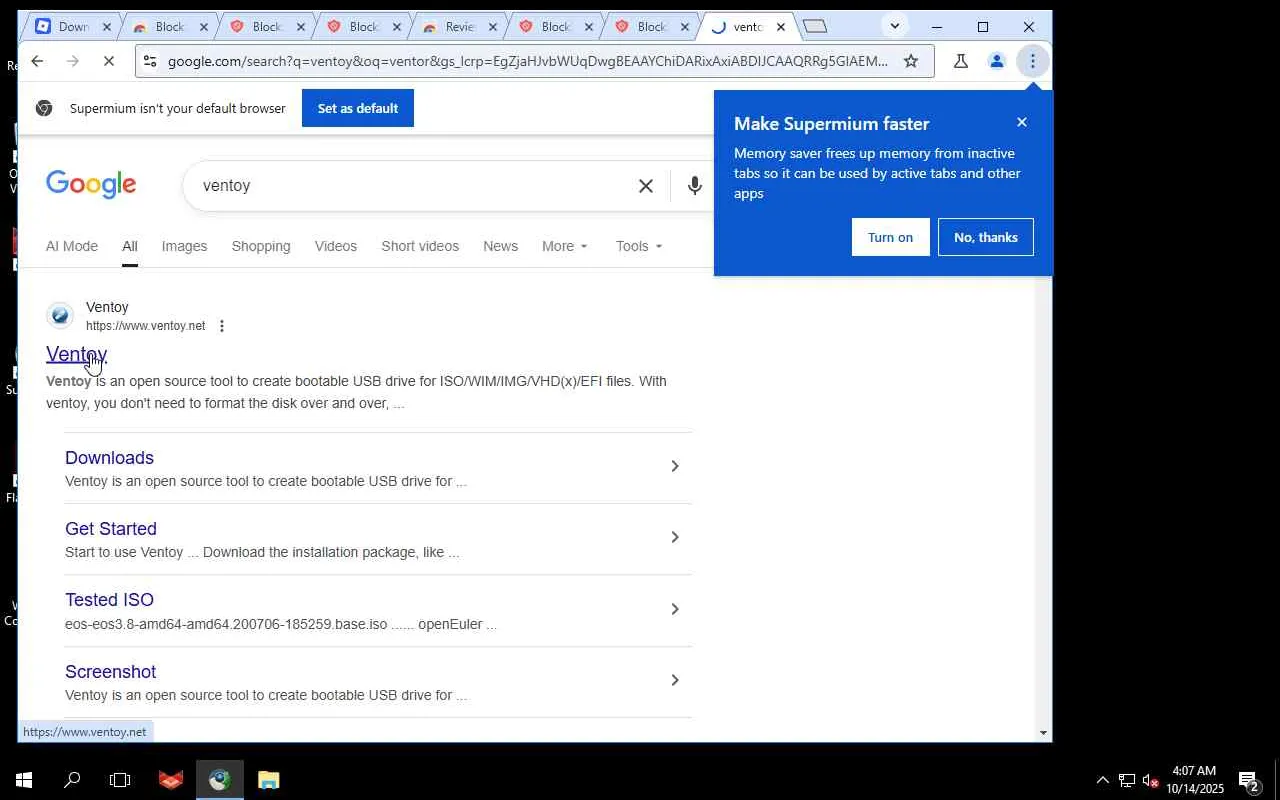This screenshot has width=1280, height=800.
Task: Open Task View on the taskbar
Action: 120,780
